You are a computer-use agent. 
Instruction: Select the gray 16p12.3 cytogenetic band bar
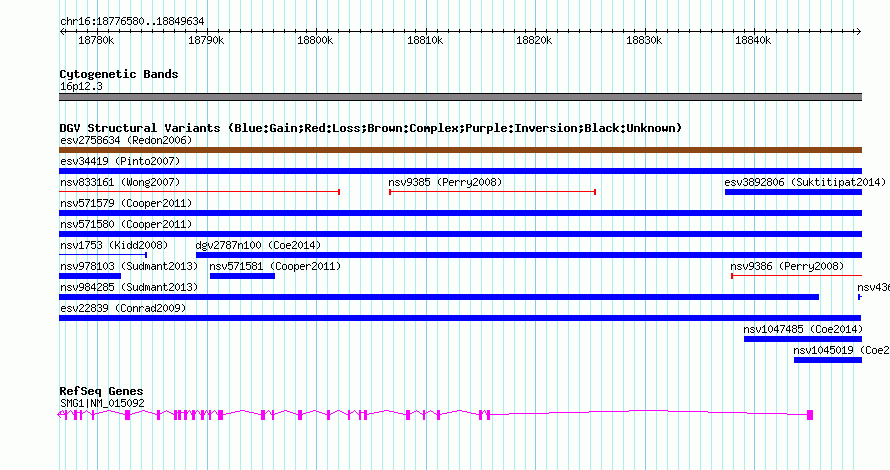coord(460,97)
